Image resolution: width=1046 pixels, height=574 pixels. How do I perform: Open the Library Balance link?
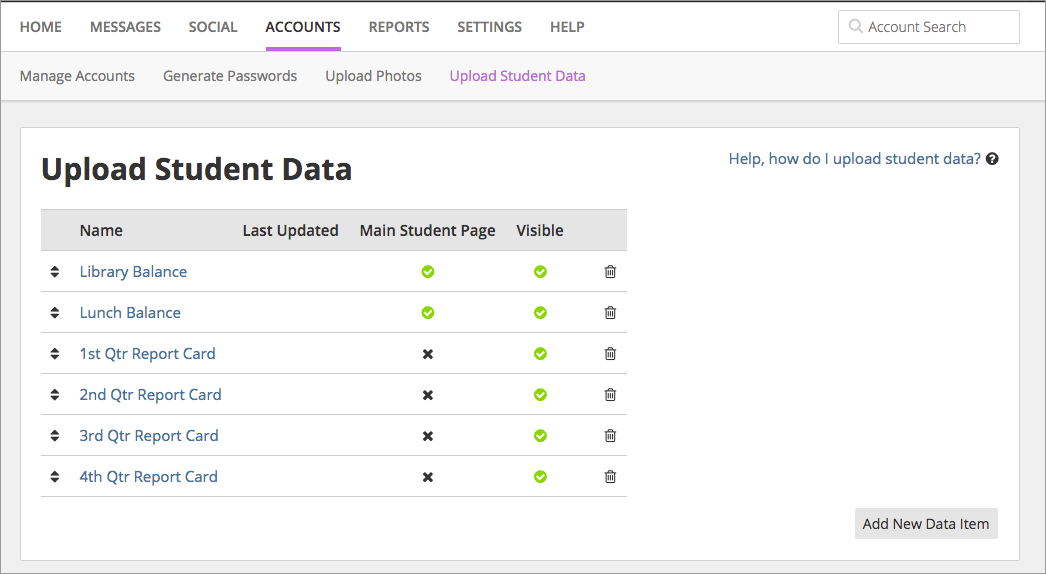[133, 272]
